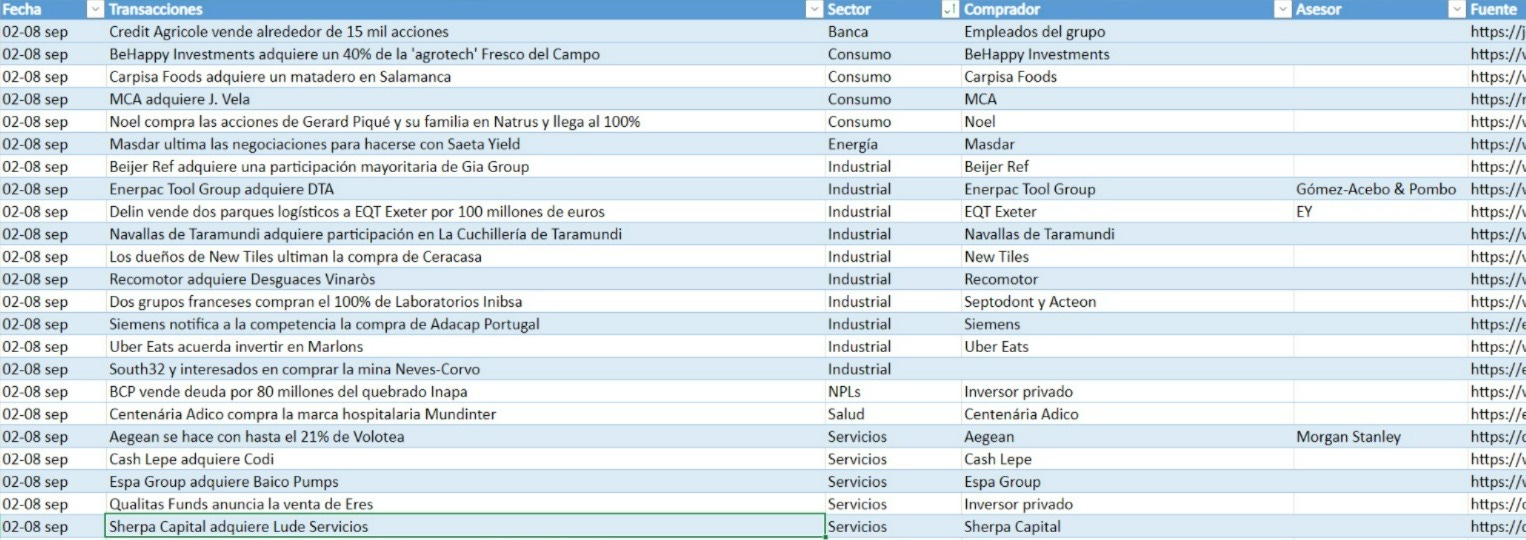Select the 'Servicios' sector in the Cash Lepe row
Screen dimensions: 1526x540
click(892, 459)
